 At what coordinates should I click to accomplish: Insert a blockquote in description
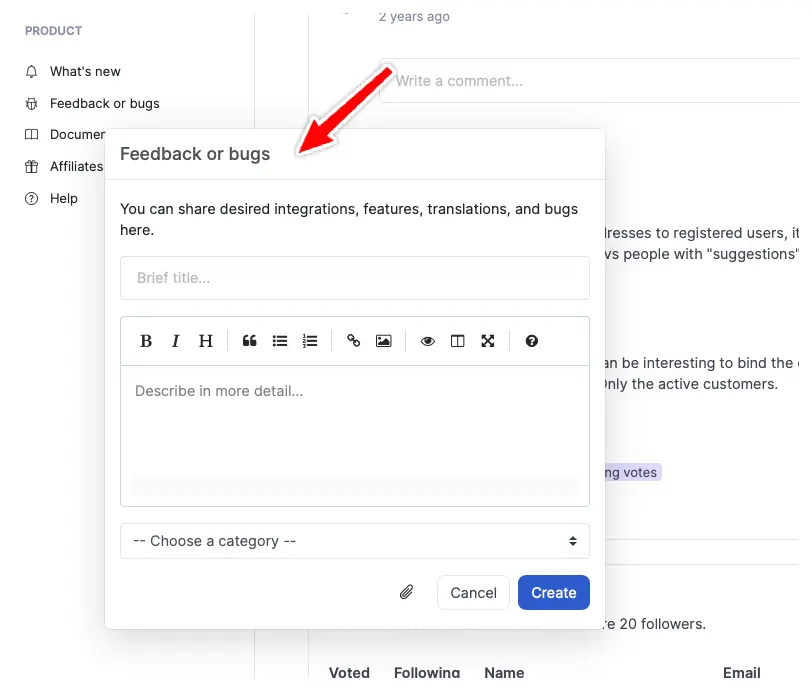click(x=250, y=341)
